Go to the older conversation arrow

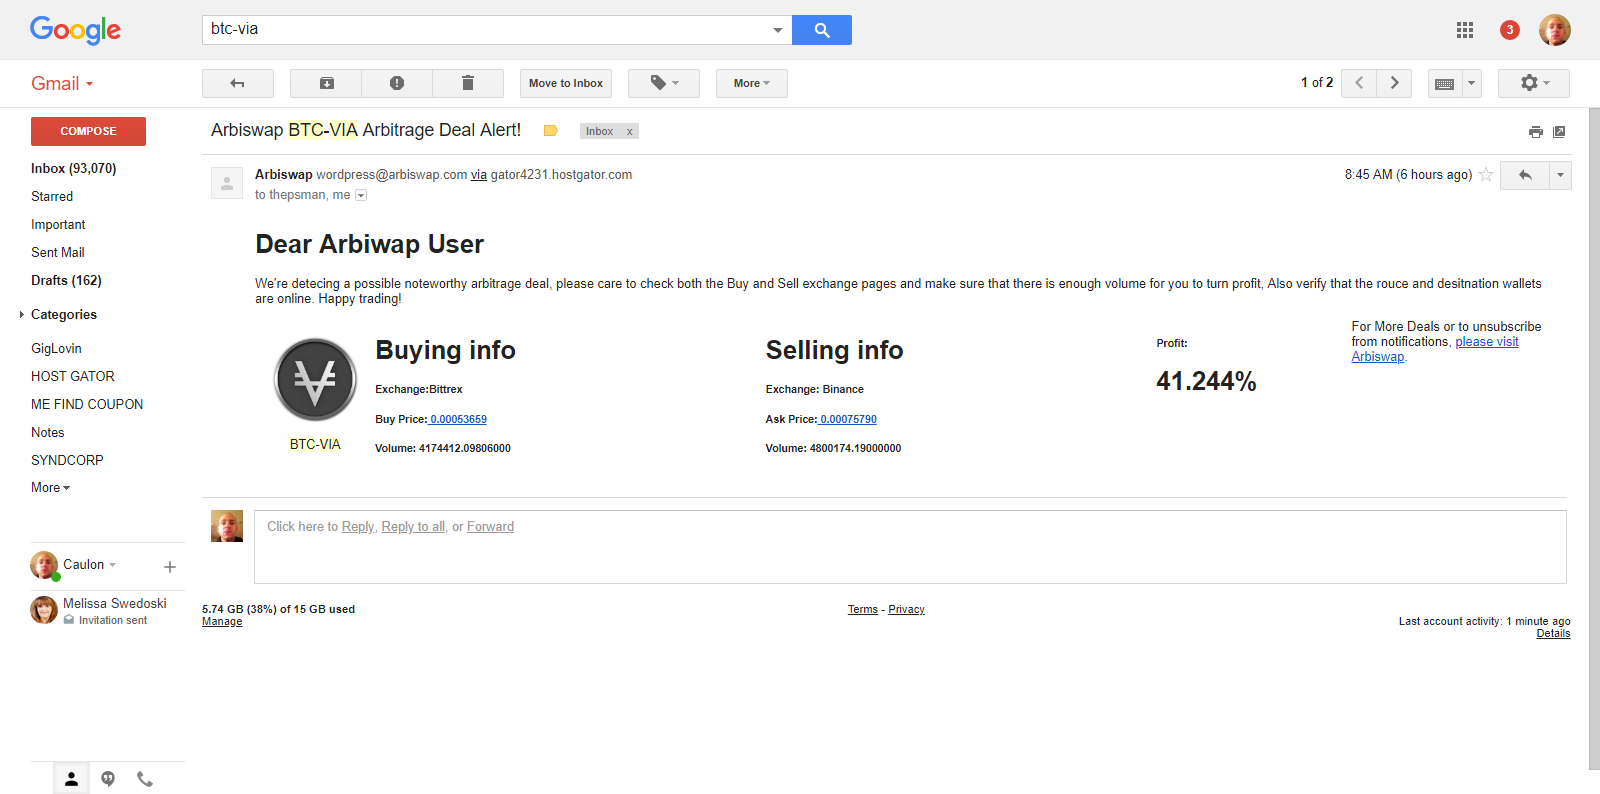click(x=1394, y=83)
